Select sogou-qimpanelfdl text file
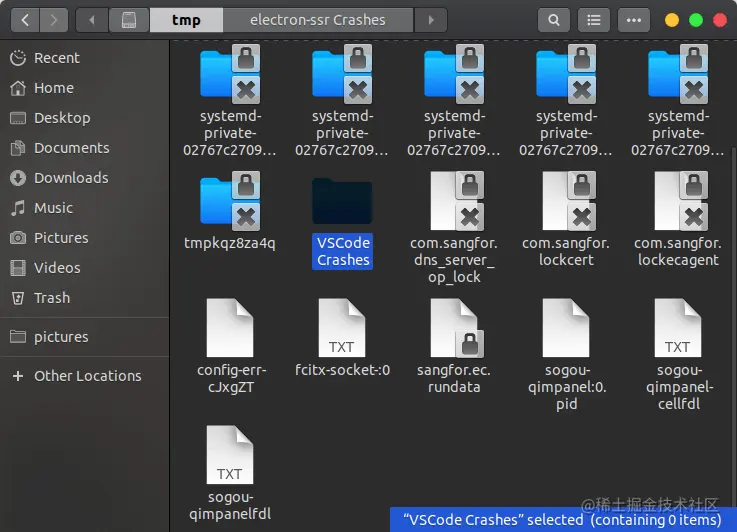This screenshot has width=737, height=532. coord(230,474)
